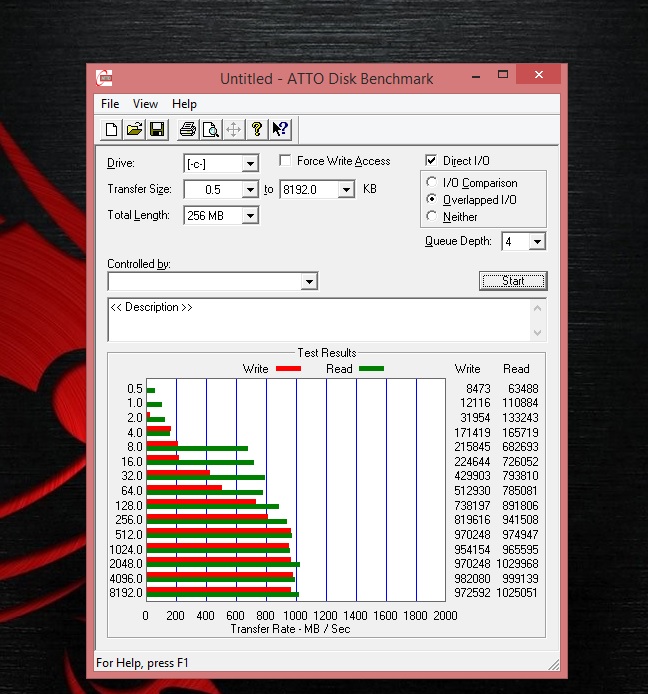Click the Save floppy disk icon
This screenshot has width=648, height=694.
point(157,130)
